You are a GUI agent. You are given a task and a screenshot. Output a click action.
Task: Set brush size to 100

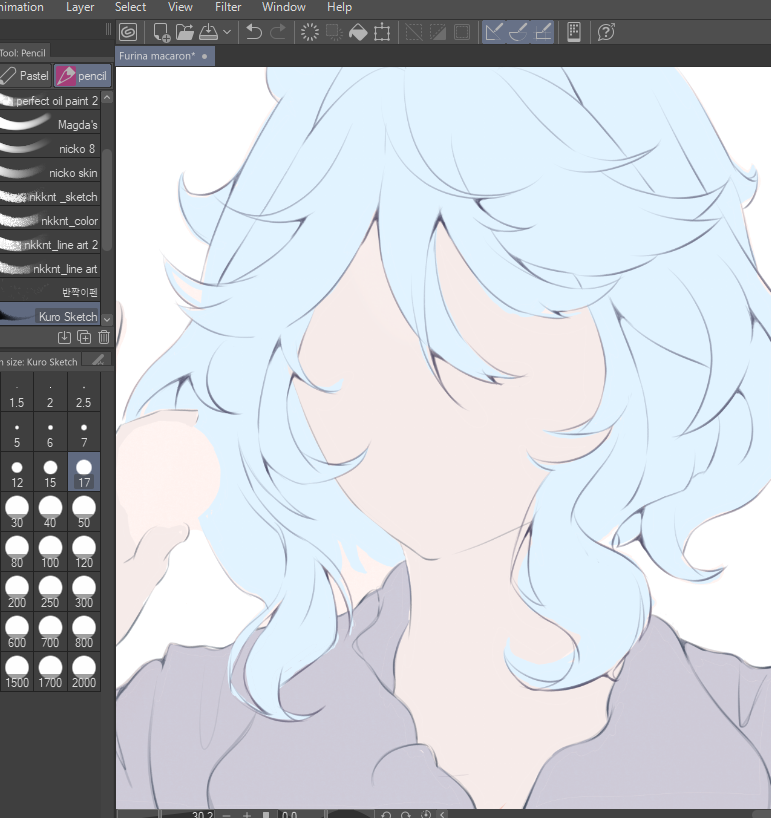50,552
